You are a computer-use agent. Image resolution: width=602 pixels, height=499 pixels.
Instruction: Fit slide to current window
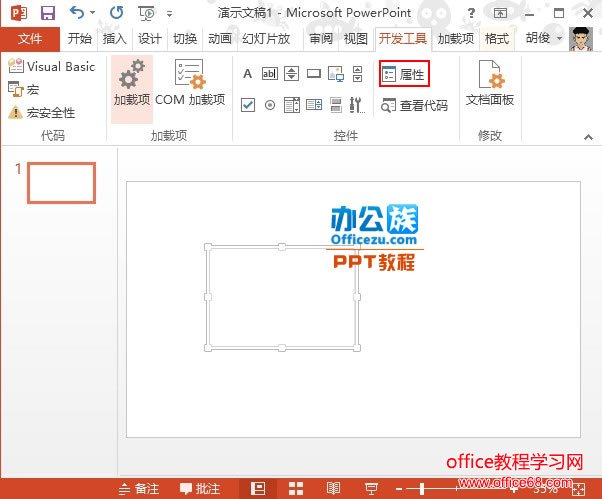tap(579, 489)
